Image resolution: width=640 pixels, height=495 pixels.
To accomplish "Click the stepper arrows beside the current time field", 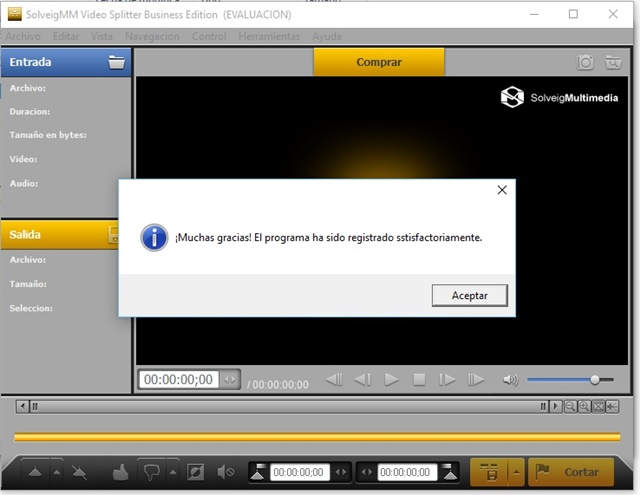I will click(230, 380).
